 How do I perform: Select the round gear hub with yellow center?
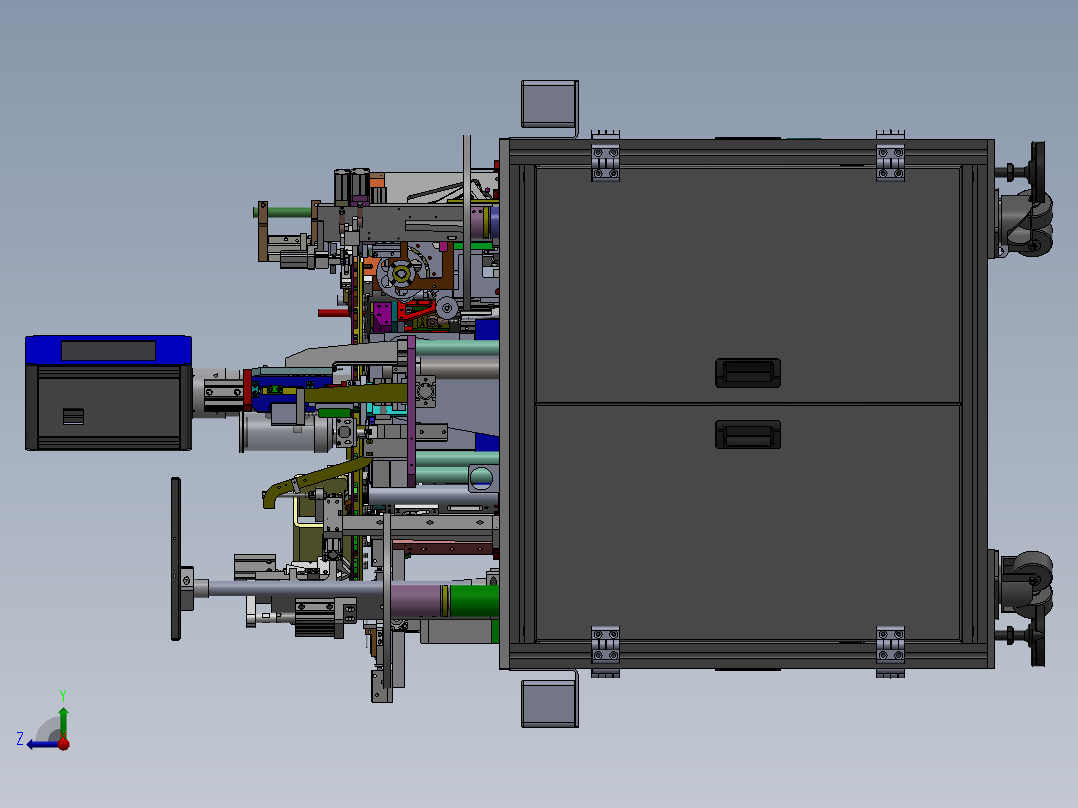coord(402,276)
